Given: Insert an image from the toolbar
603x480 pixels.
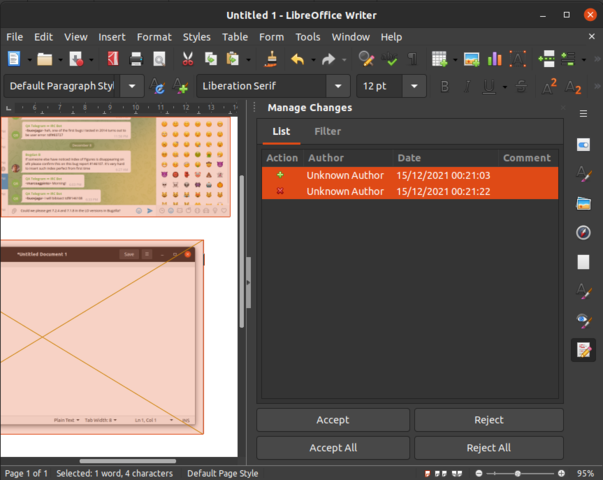Looking at the screenshot, I should coord(471,59).
